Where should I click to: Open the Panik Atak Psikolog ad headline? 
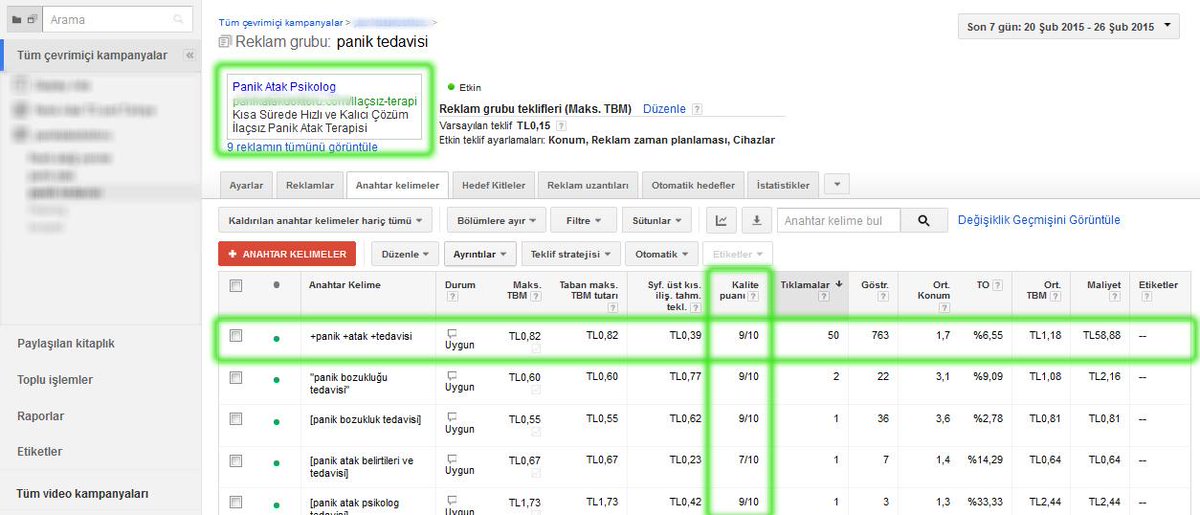pos(284,87)
